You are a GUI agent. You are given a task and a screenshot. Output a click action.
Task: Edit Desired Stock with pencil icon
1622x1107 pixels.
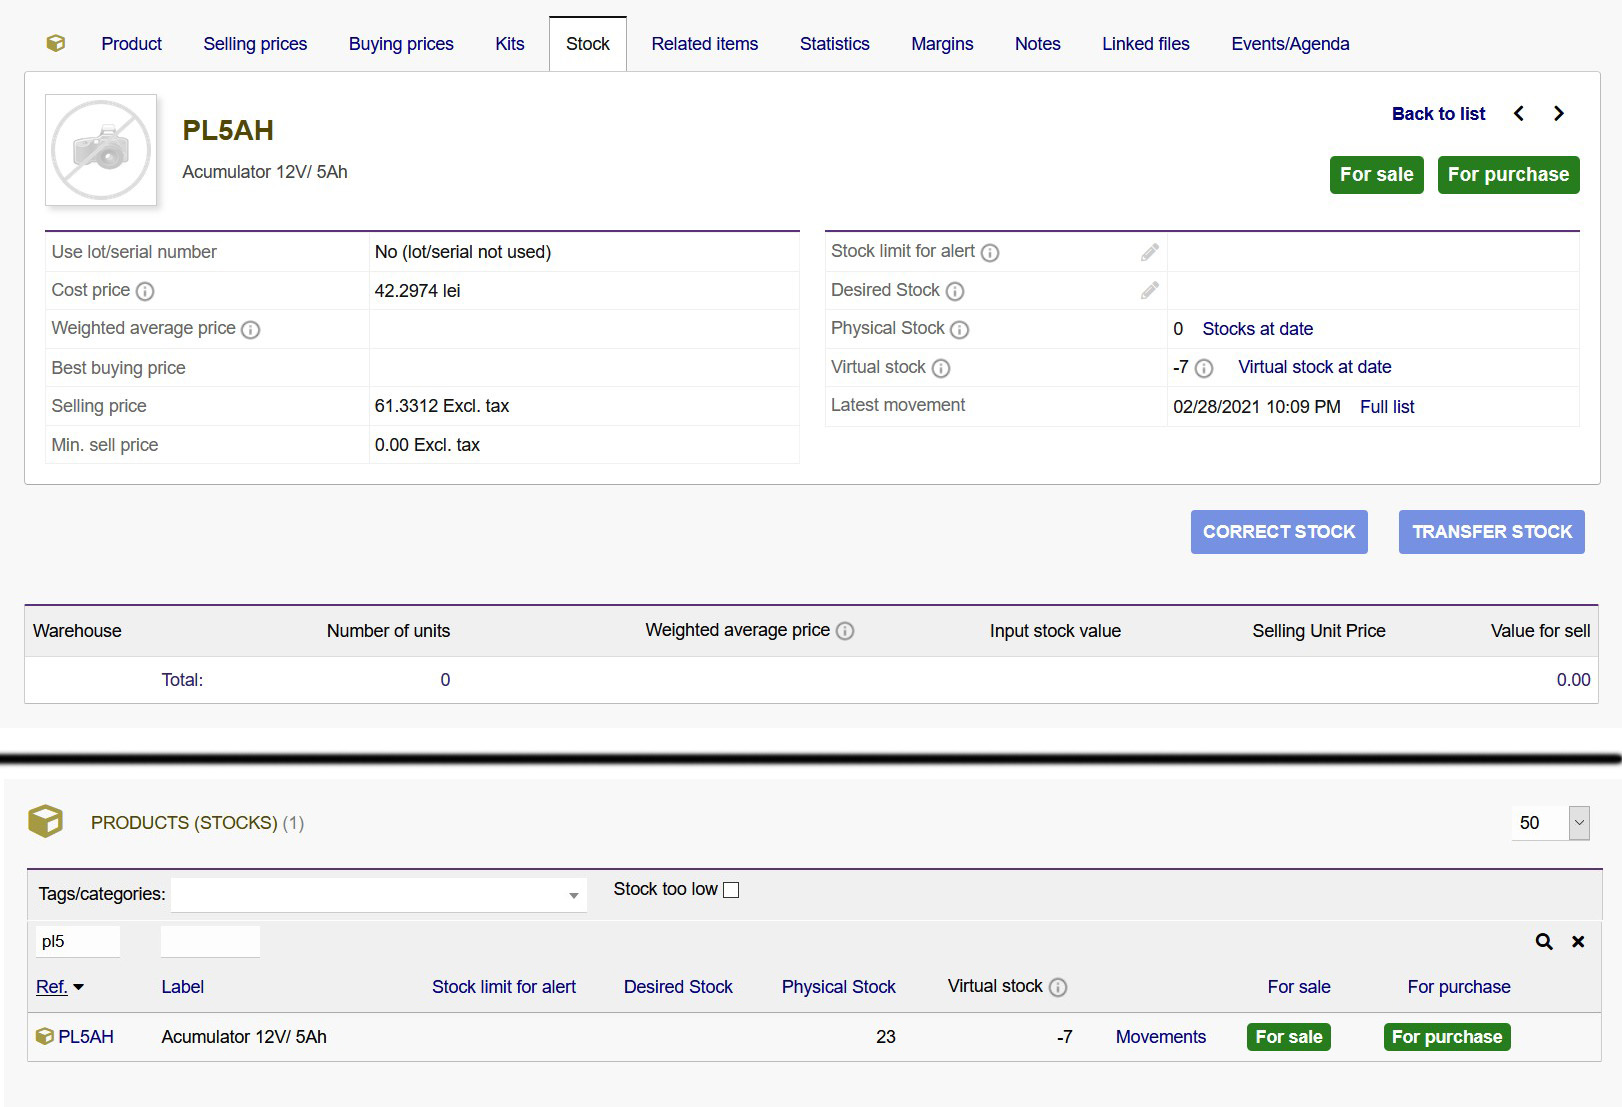pyautogui.click(x=1150, y=290)
